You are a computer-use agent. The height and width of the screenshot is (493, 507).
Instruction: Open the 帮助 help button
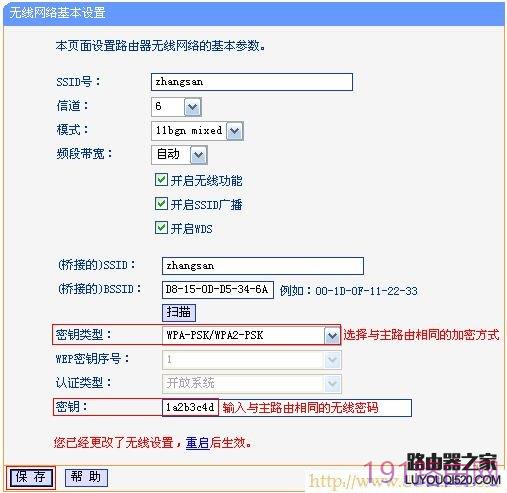point(86,477)
